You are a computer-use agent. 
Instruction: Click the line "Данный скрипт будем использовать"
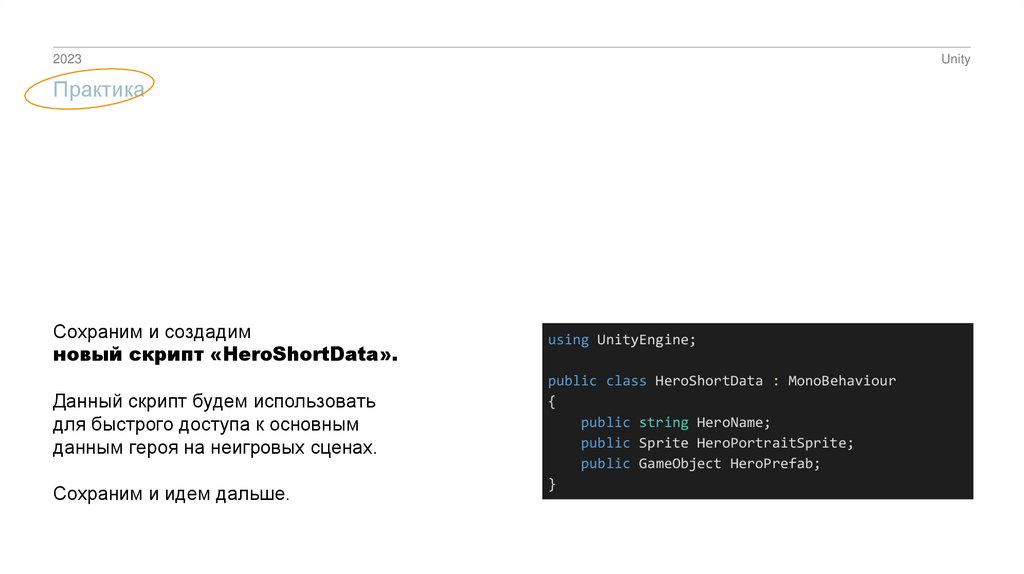tap(214, 402)
